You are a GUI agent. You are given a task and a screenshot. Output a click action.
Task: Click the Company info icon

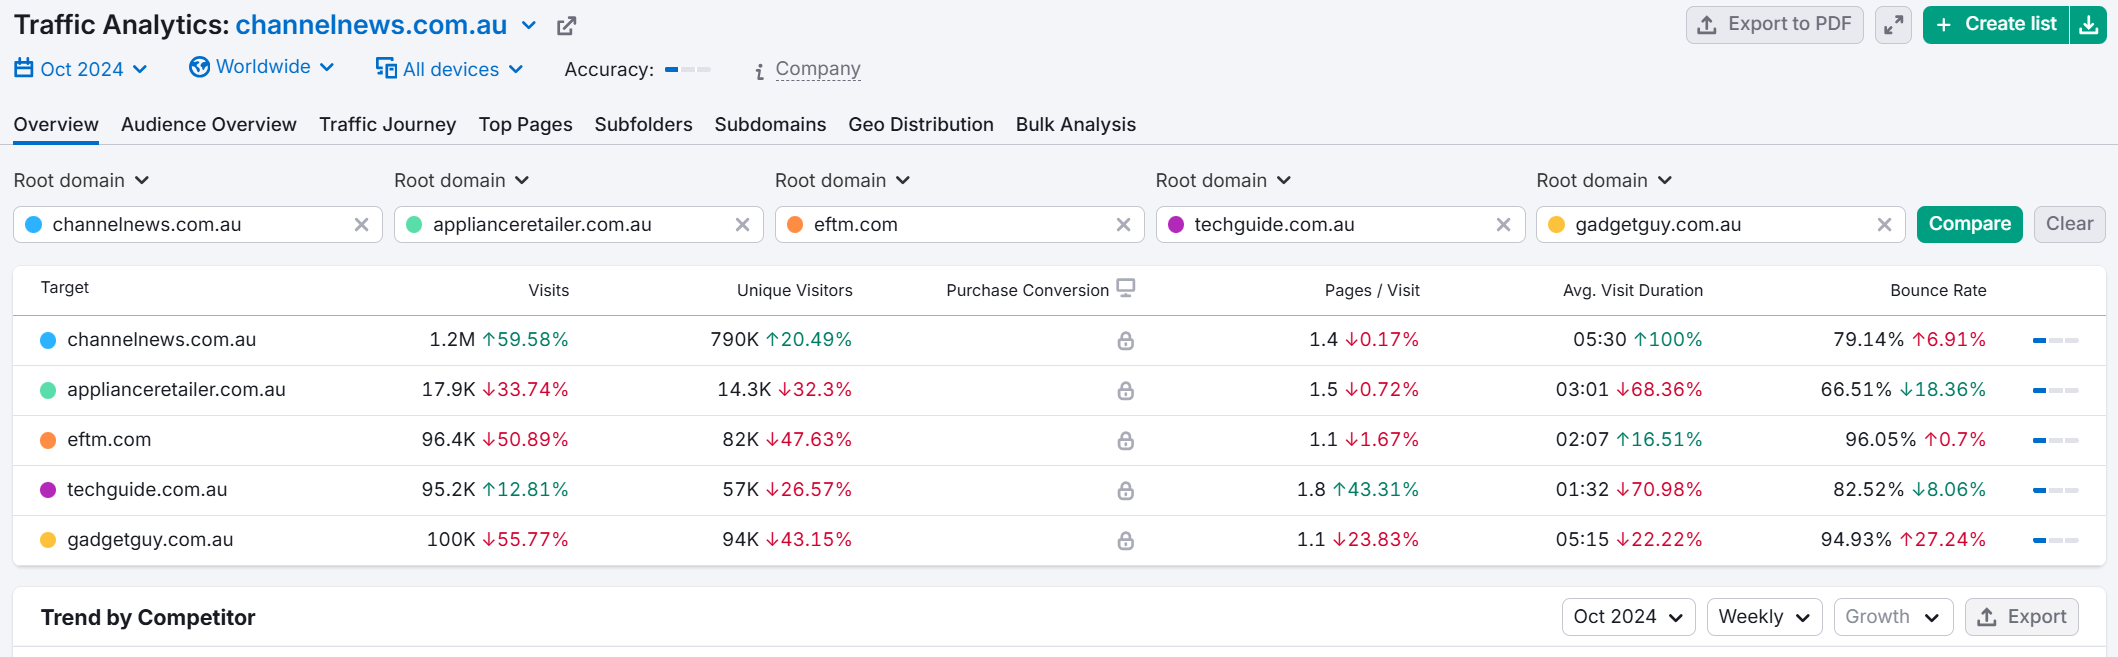pyautogui.click(x=760, y=71)
